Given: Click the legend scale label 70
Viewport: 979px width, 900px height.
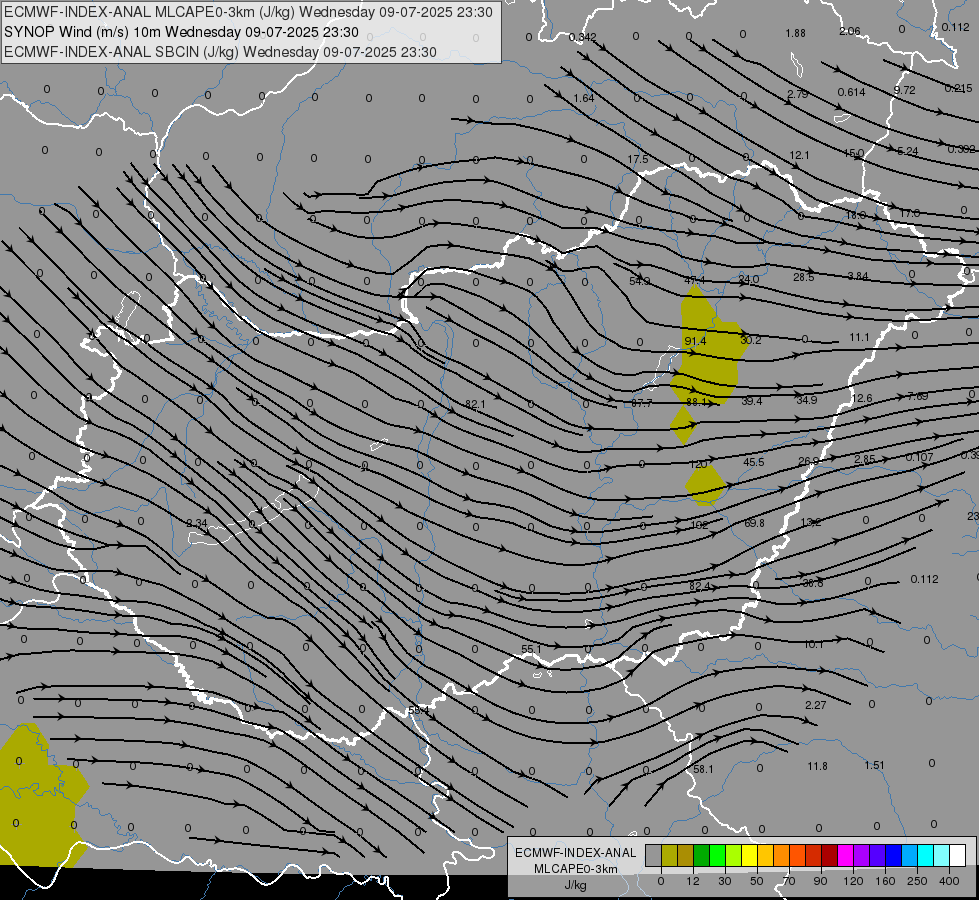Looking at the screenshot, I should [x=789, y=881].
